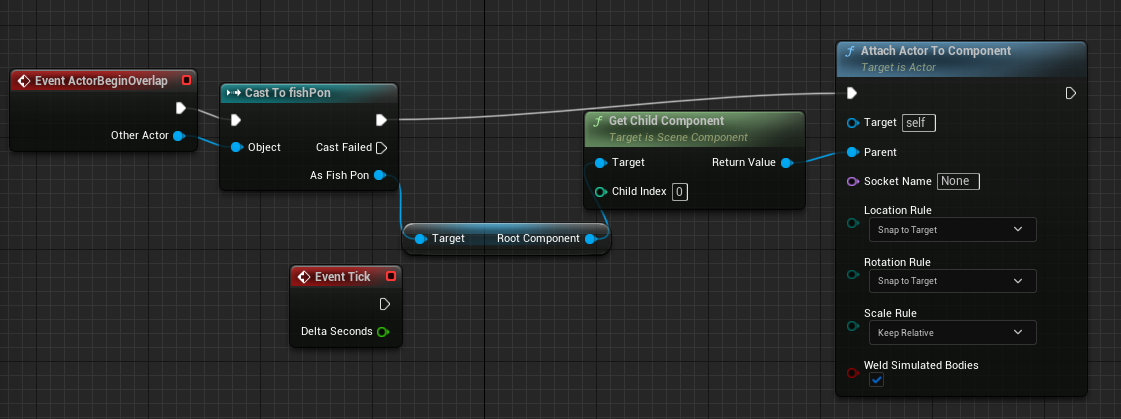Open the Location Rule dropdown
This screenshot has width=1121, height=419.
coord(952,230)
